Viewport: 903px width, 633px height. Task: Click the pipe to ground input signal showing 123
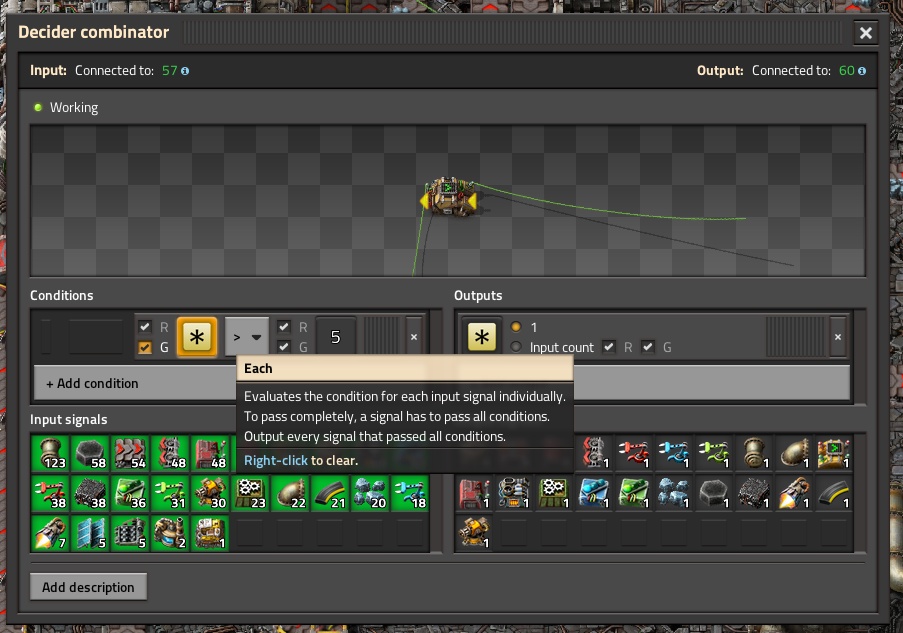(50, 453)
